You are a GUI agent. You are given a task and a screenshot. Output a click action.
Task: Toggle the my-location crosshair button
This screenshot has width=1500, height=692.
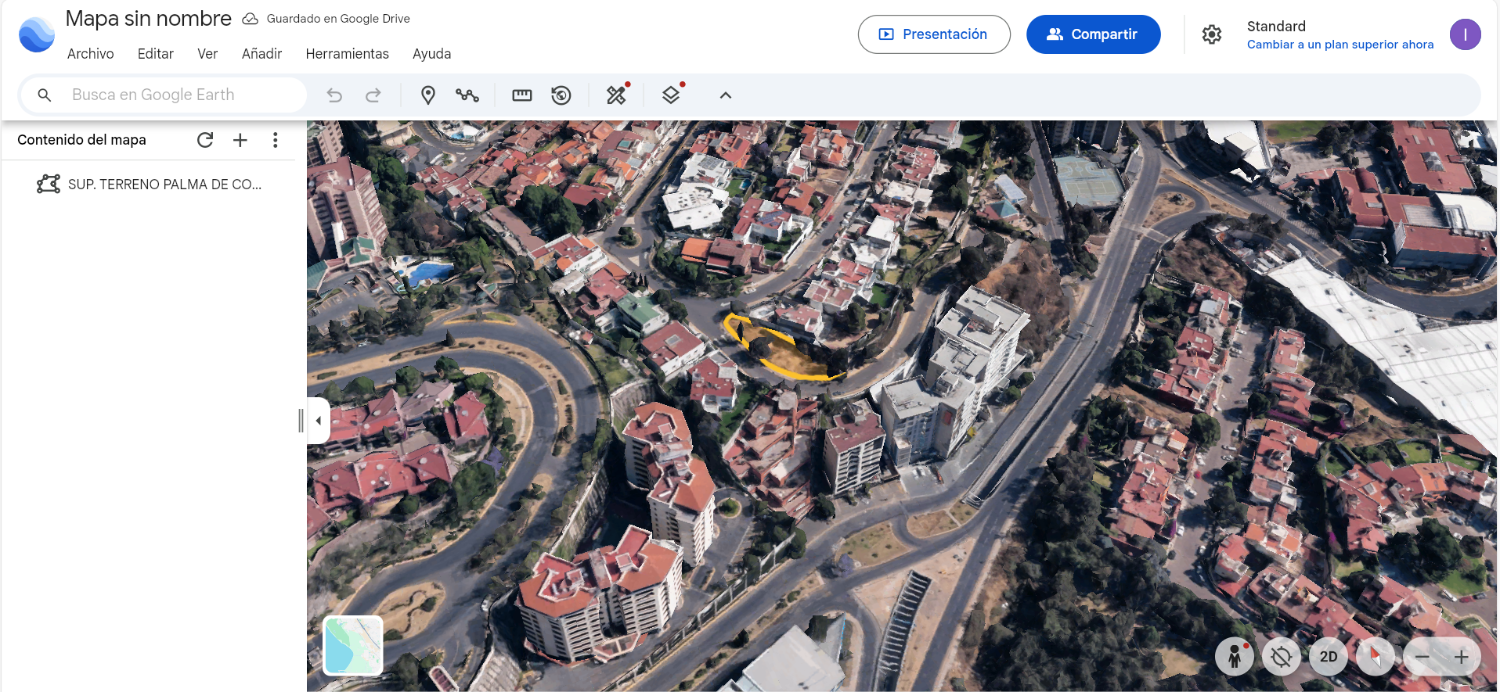pos(1281,657)
